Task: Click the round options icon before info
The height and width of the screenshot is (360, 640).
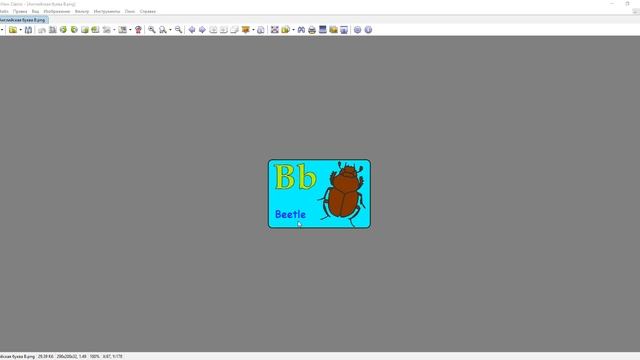Action: [357, 30]
